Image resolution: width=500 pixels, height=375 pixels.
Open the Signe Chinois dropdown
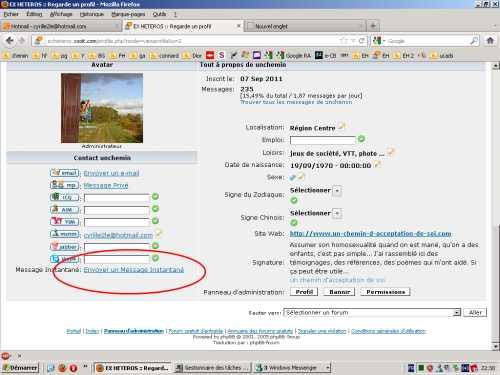click(x=337, y=213)
